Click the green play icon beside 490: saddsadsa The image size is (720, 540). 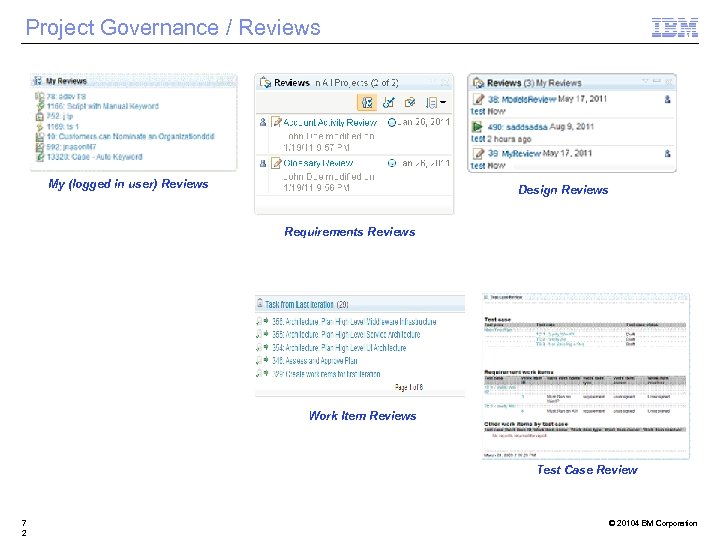click(478, 126)
